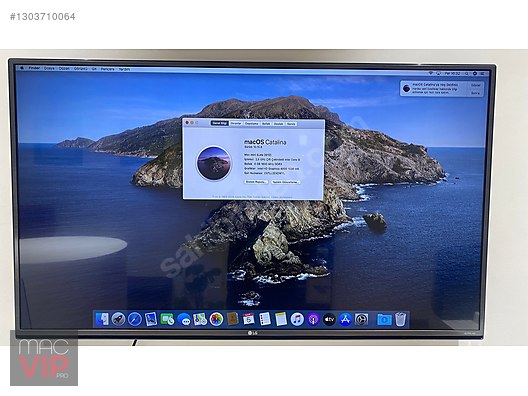Select the Genel Bilgi tab
Image resolution: width=528 pixels, height=396 pixels.
tap(220, 123)
